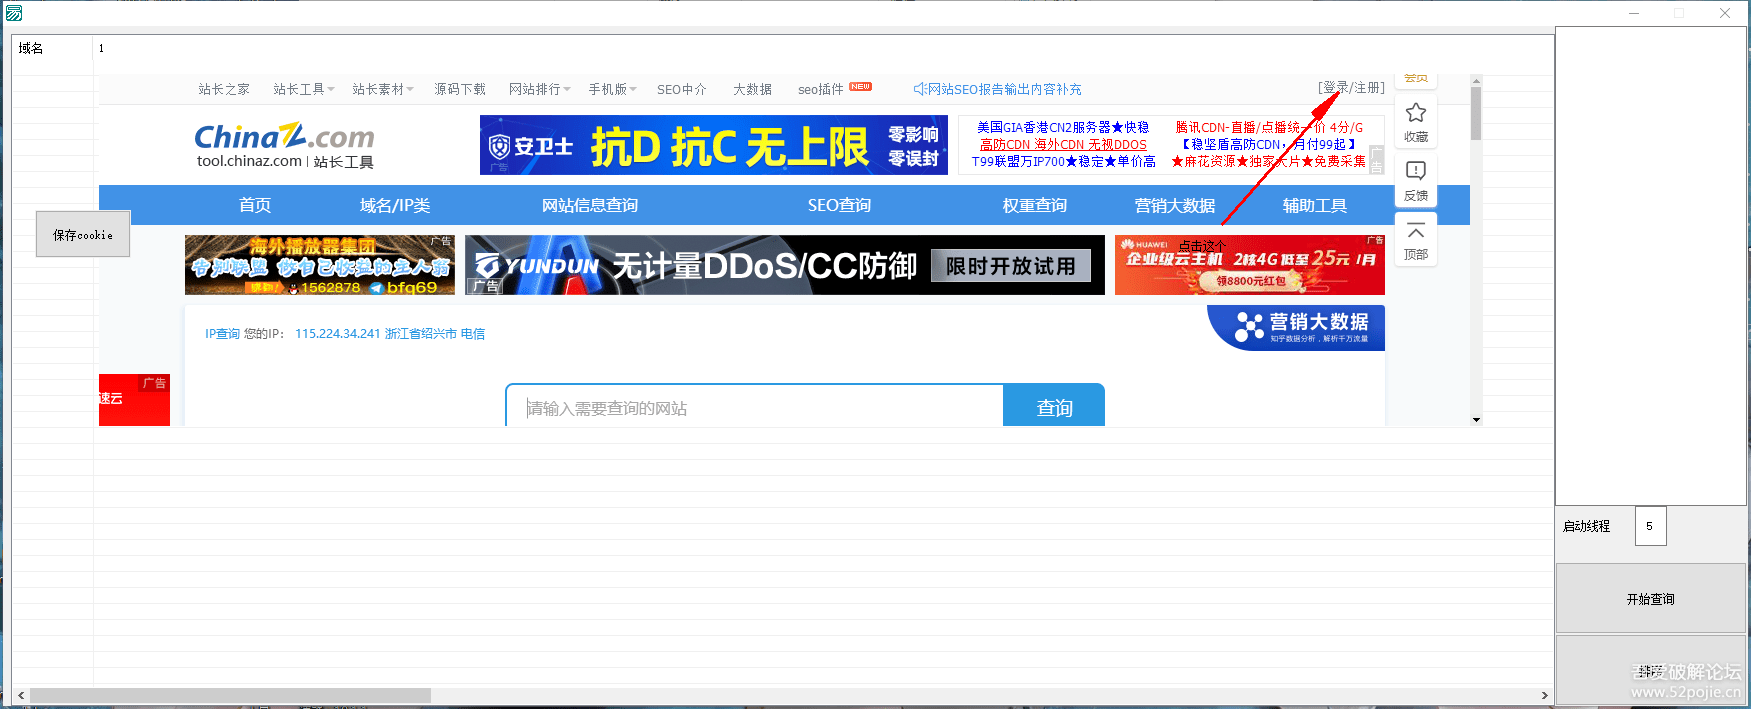Screen dimensions: 1751x709
Task: Open the 腾讯CDN-直播/点播 text ad
Action: (x=1269, y=127)
